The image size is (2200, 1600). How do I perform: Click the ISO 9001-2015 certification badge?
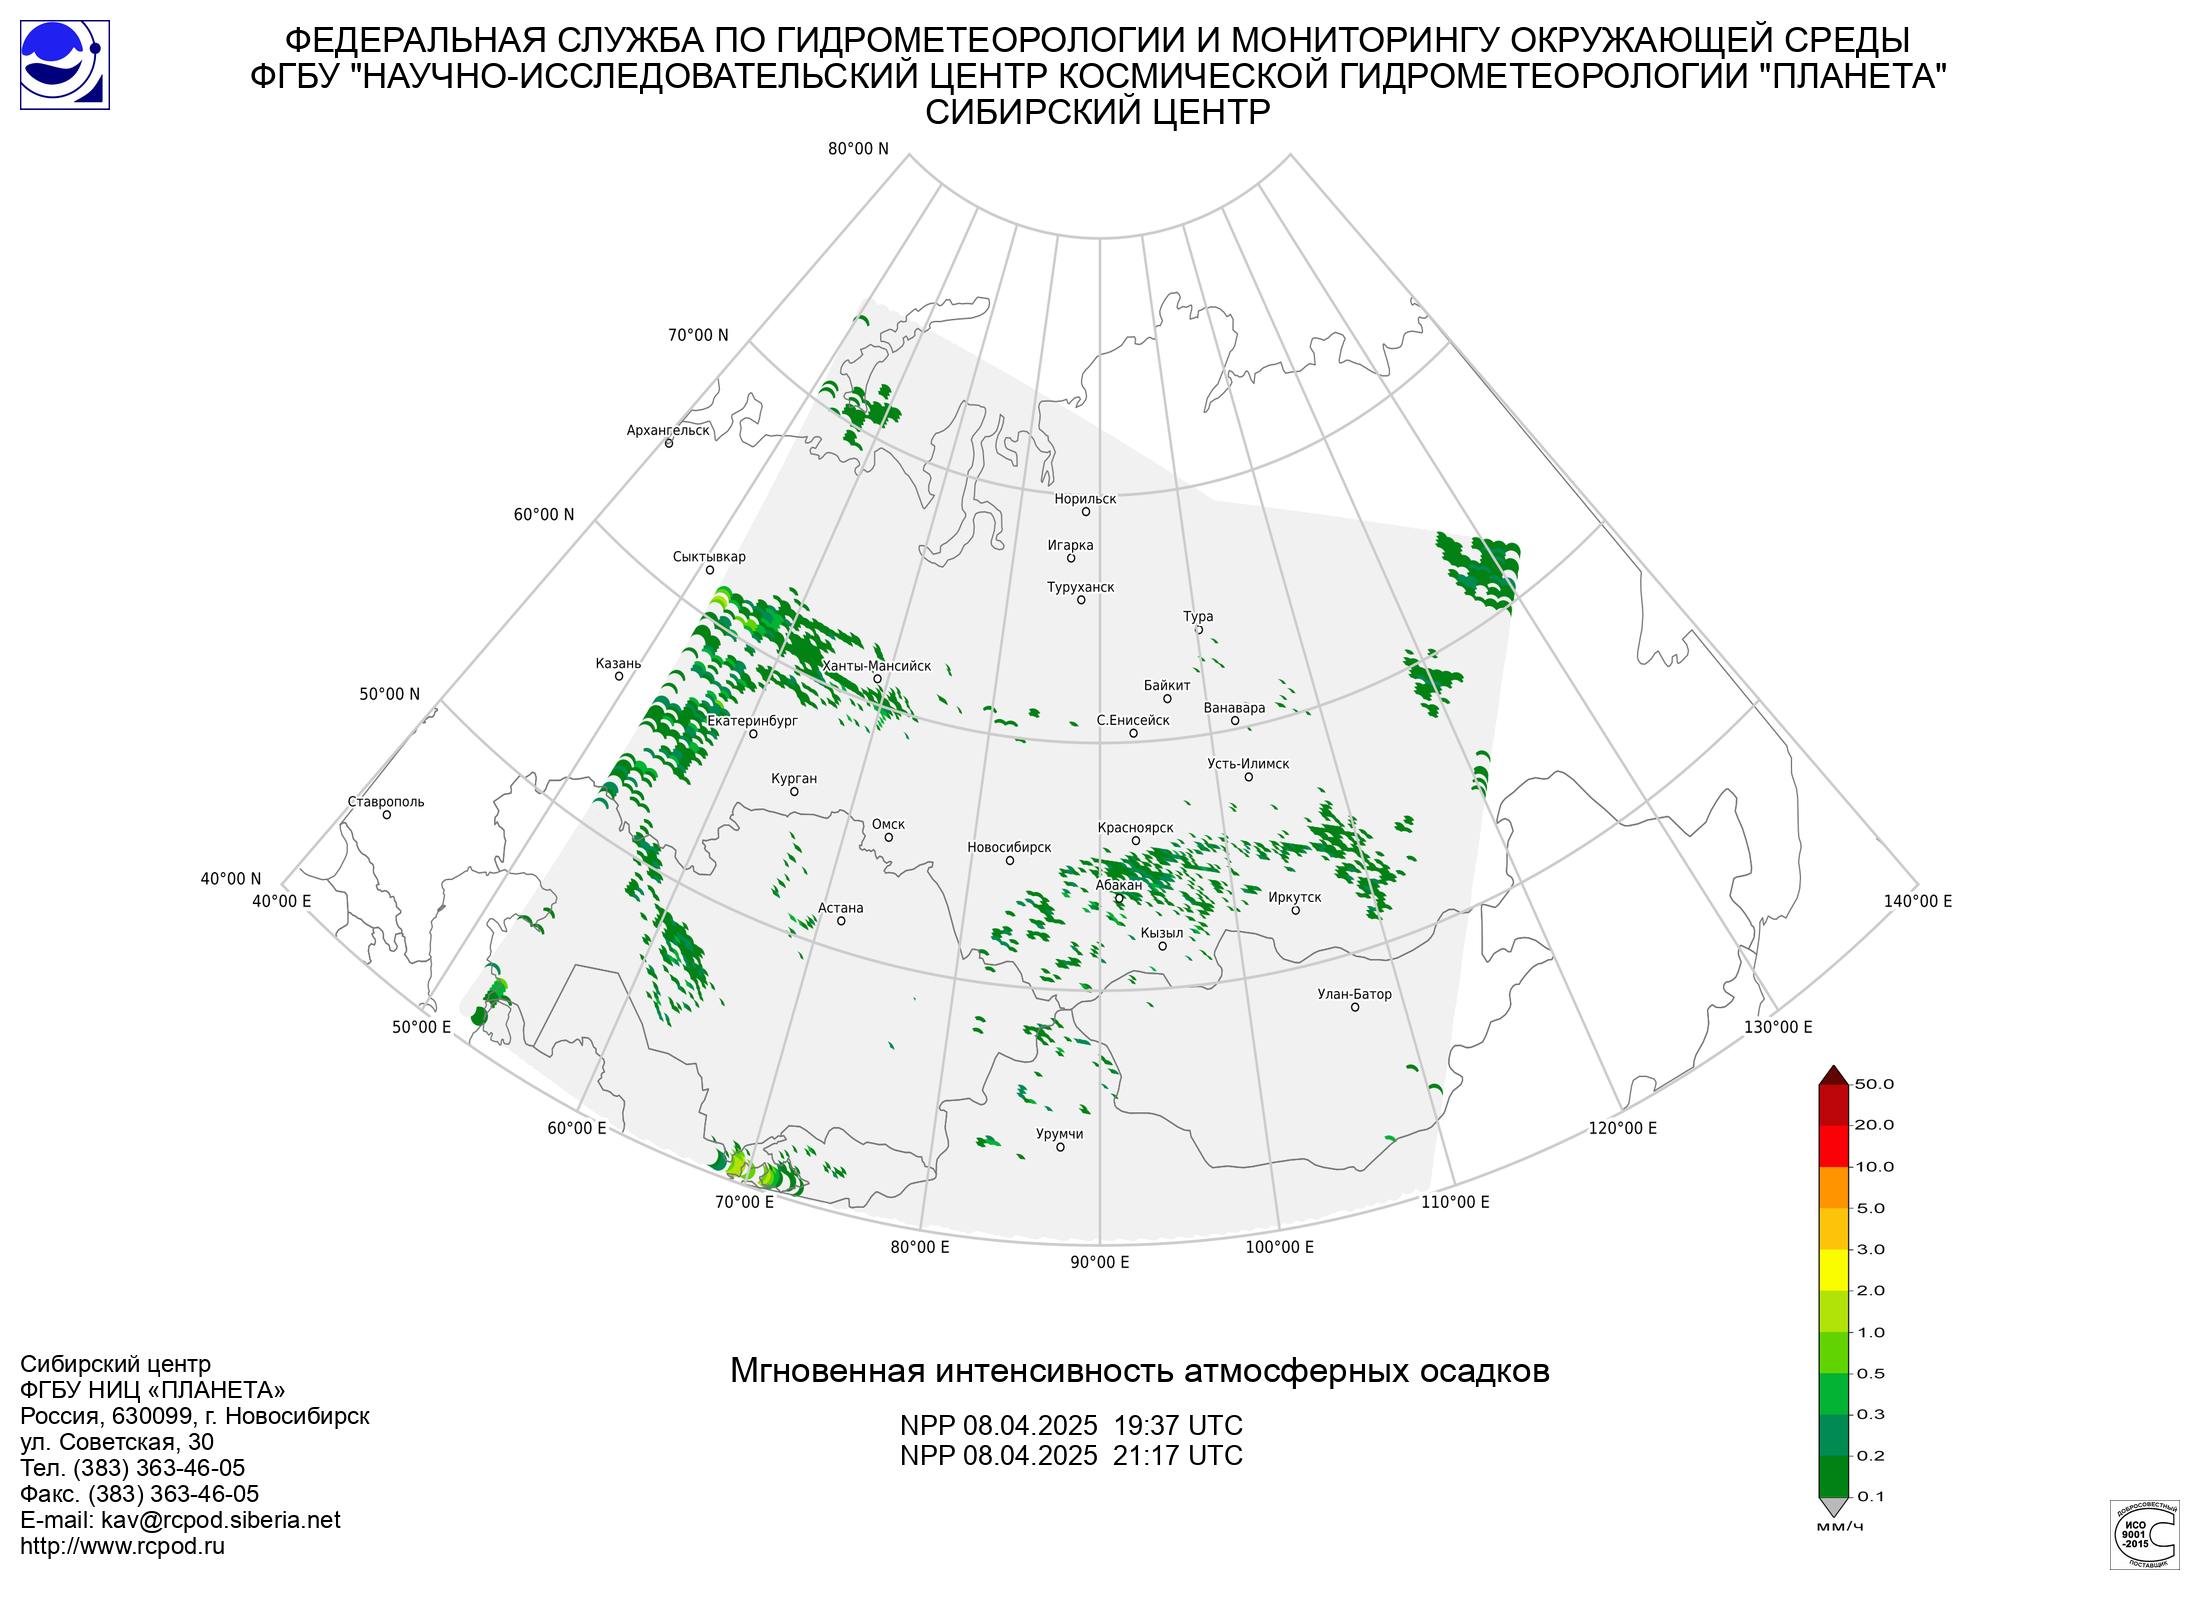click(x=2145, y=1534)
